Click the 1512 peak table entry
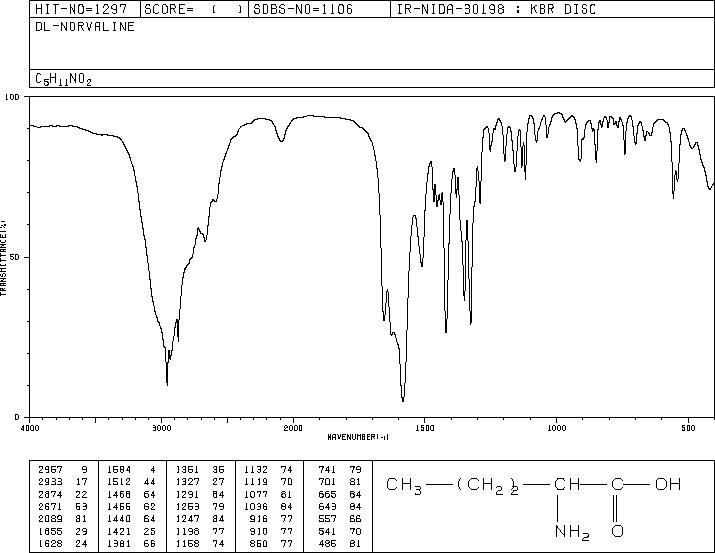Viewport: 715px width, 553px height. coord(119,481)
